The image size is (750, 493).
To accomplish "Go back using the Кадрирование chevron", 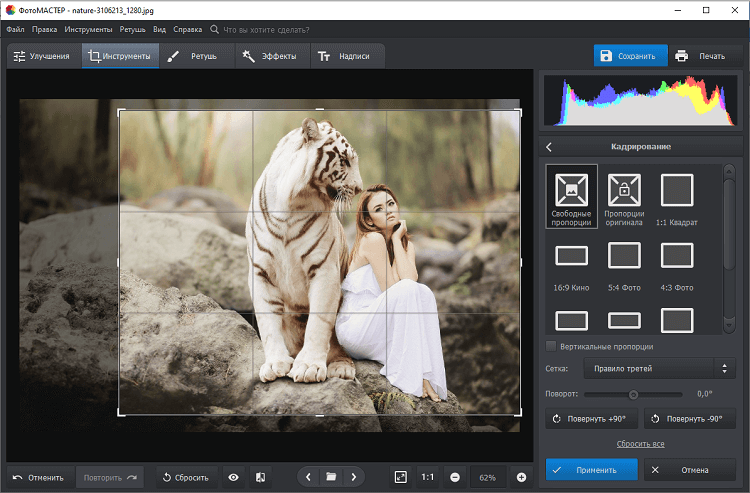I will click(549, 147).
